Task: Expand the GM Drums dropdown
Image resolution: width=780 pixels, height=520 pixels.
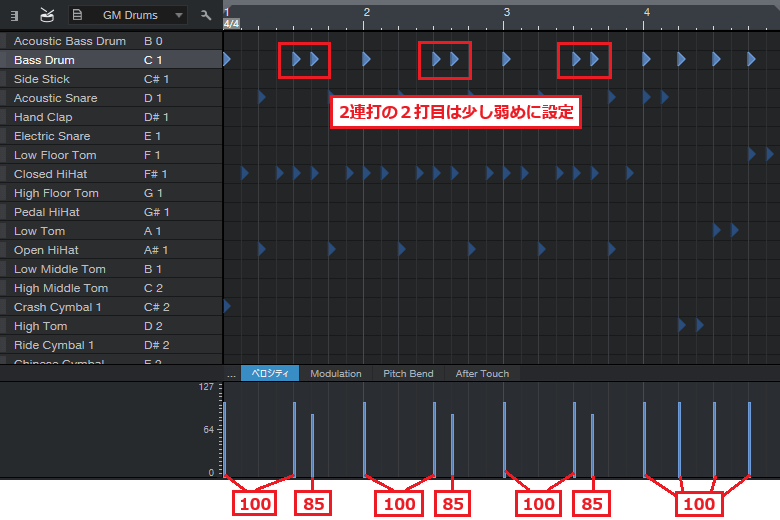Action: point(178,16)
